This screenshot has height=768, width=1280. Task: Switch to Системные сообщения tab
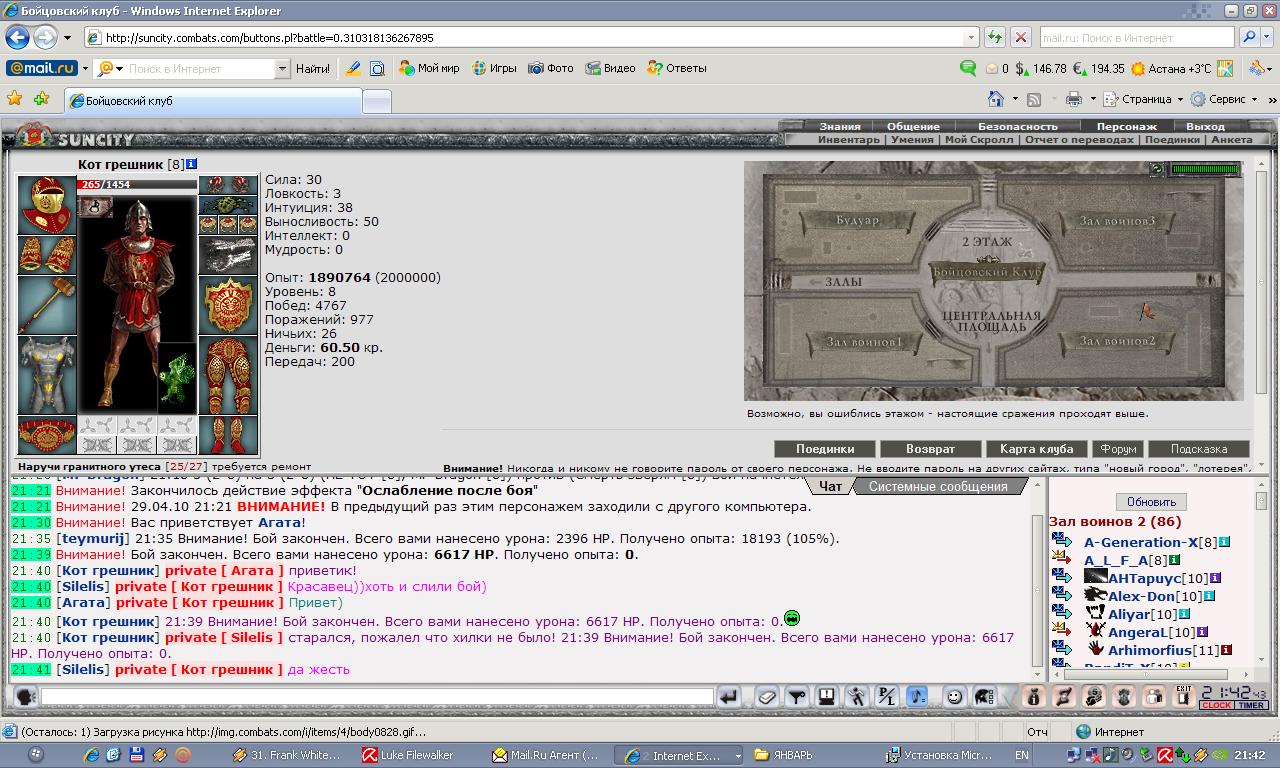click(x=938, y=487)
